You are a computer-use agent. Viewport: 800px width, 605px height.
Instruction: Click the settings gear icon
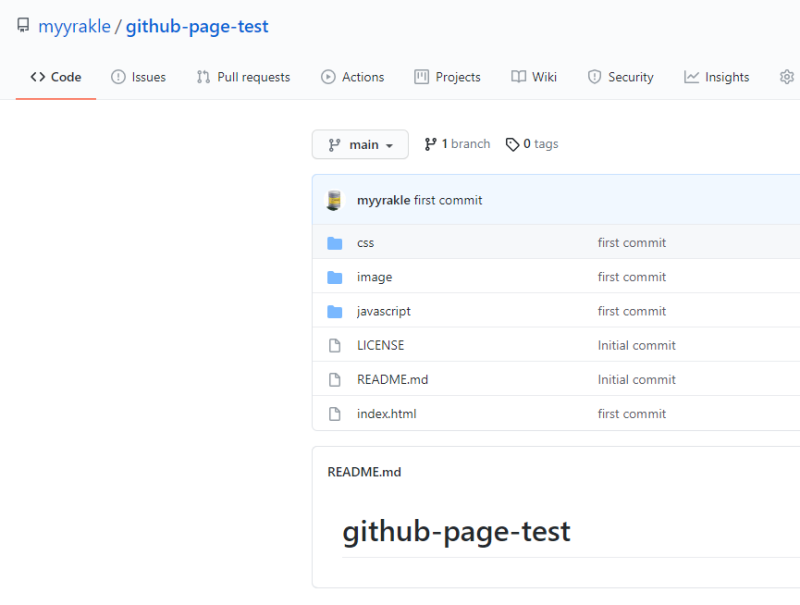787,77
